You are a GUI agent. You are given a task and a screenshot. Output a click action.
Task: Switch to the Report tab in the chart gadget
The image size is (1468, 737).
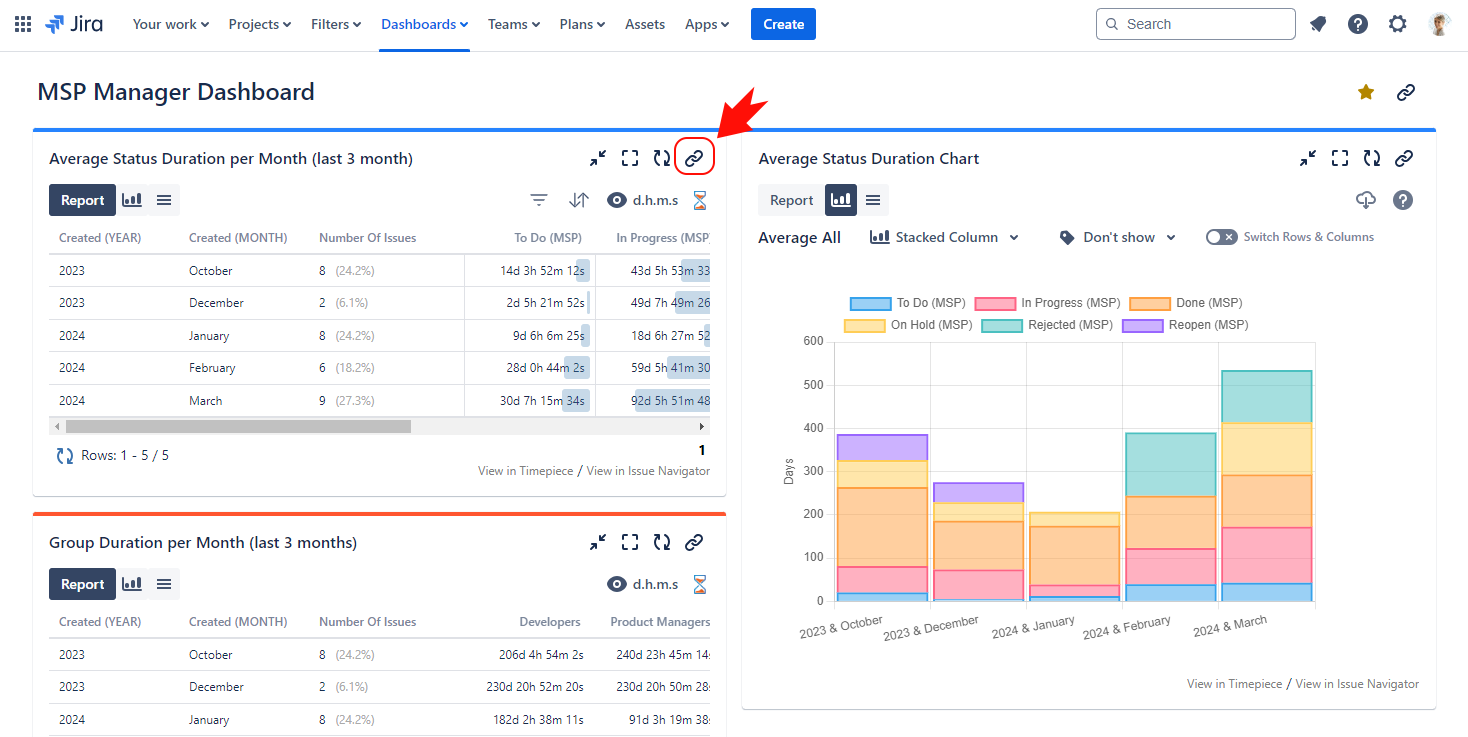point(790,200)
